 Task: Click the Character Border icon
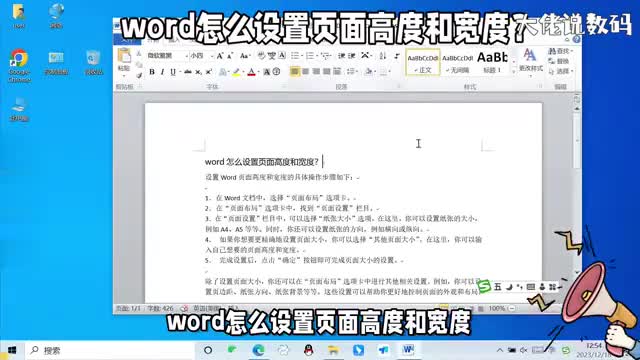point(282,56)
